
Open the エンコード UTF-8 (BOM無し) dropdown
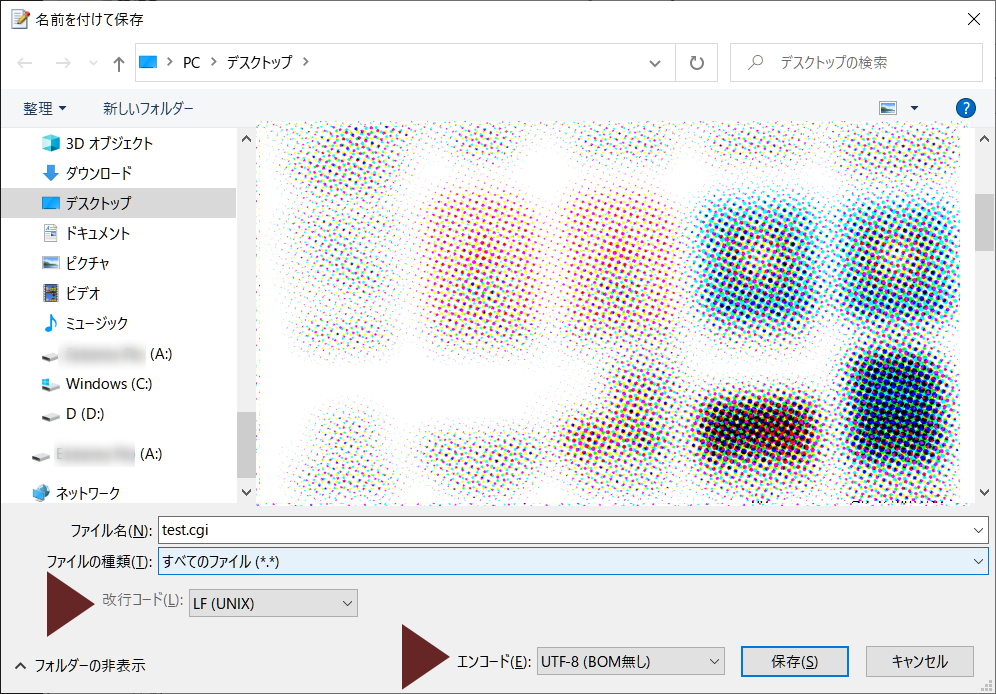click(630, 662)
